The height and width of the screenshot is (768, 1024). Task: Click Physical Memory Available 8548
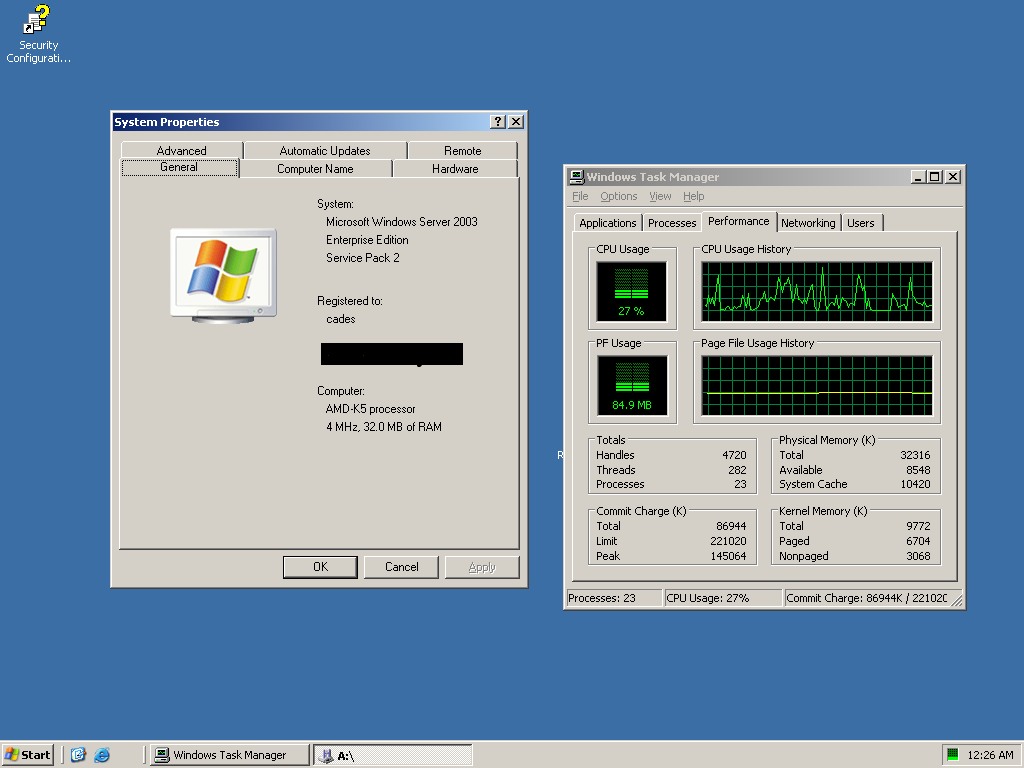click(x=918, y=470)
